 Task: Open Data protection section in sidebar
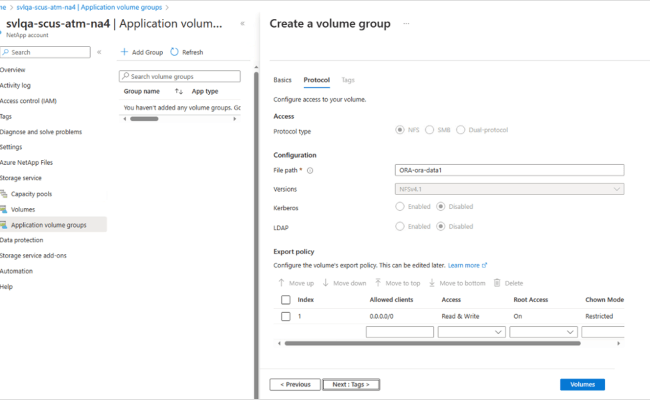(22, 240)
